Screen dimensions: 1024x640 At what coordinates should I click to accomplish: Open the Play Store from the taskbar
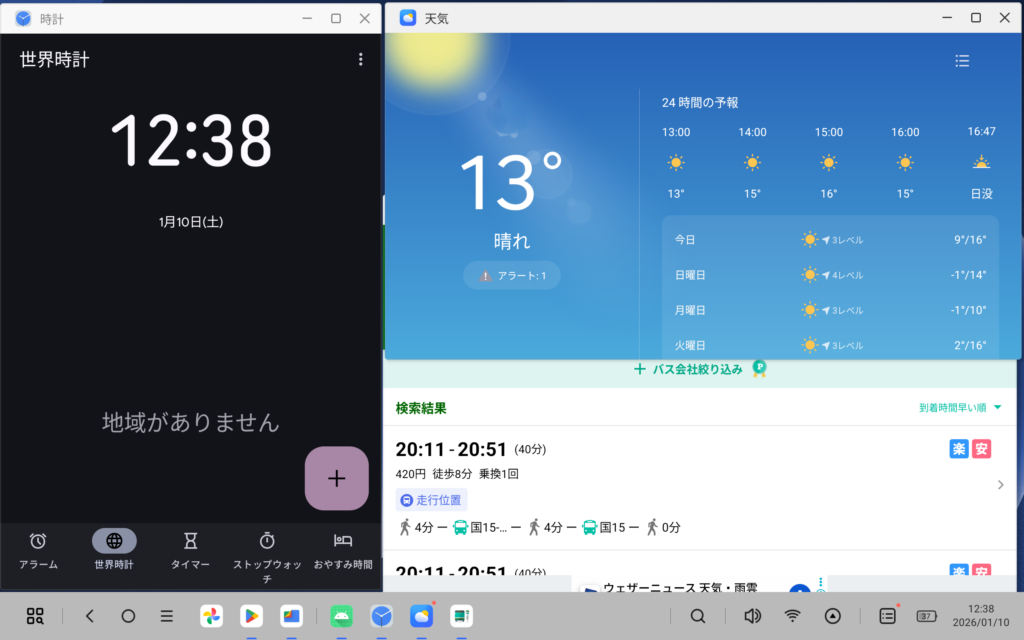(x=251, y=616)
